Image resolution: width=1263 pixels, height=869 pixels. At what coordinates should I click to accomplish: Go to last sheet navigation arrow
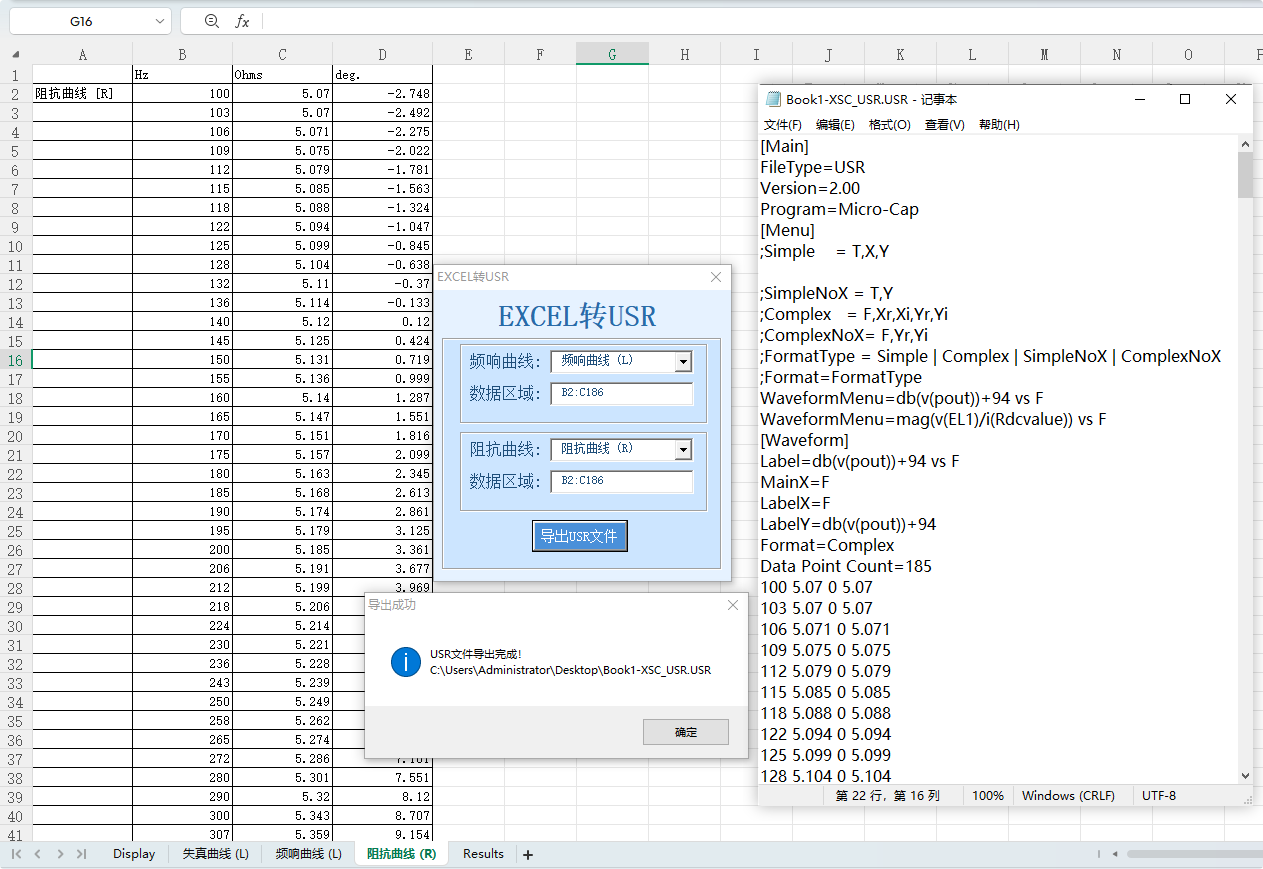pos(81,854)
